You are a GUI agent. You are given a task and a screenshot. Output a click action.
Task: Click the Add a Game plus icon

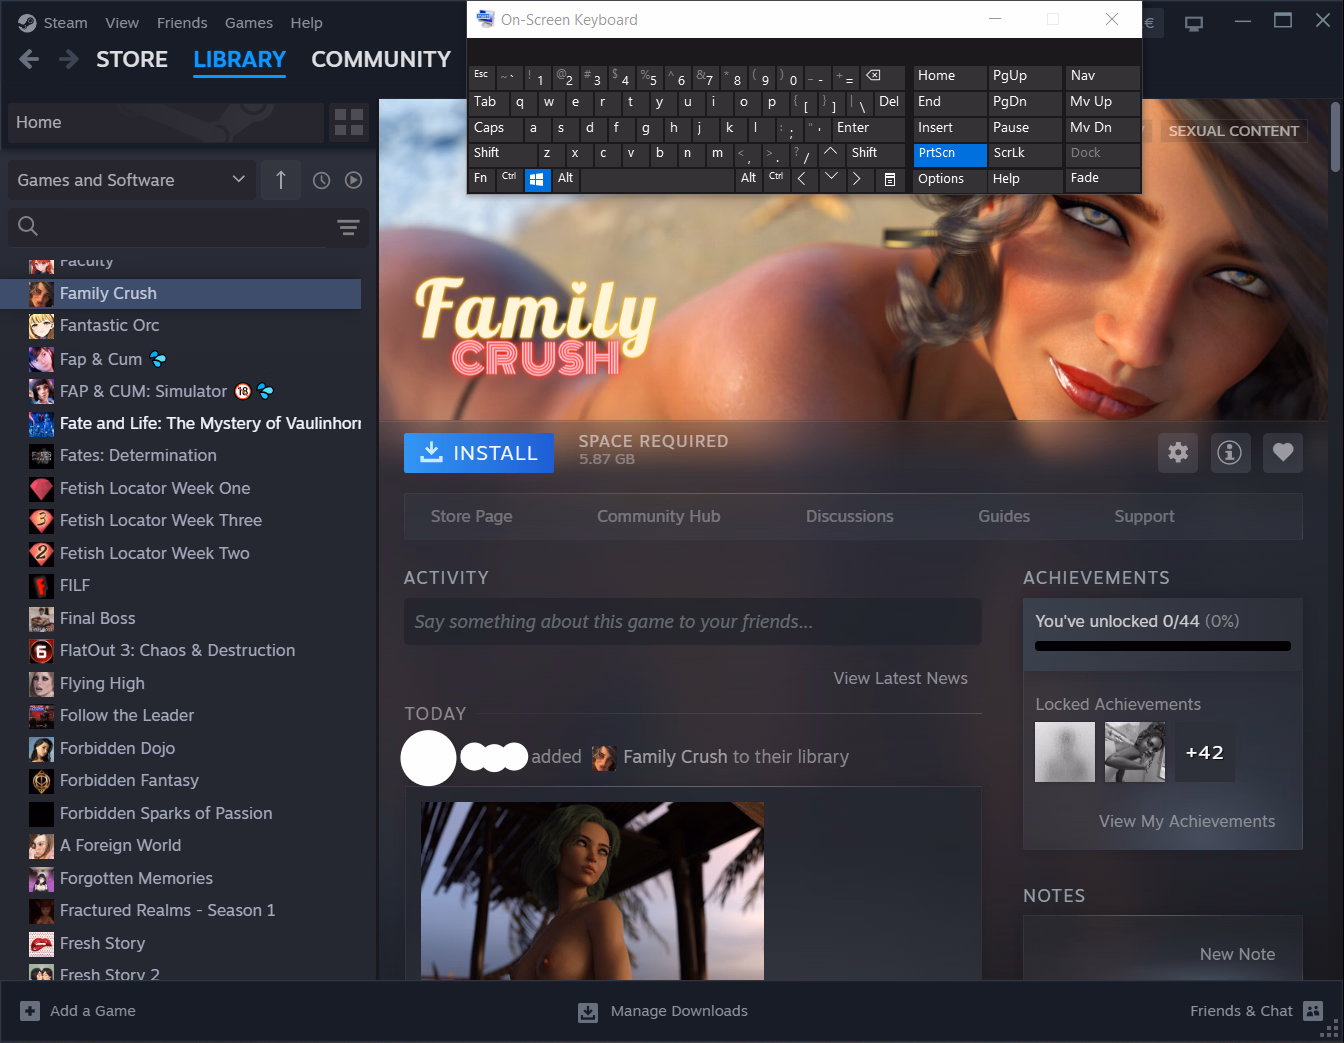click(x=30, y=1011)
